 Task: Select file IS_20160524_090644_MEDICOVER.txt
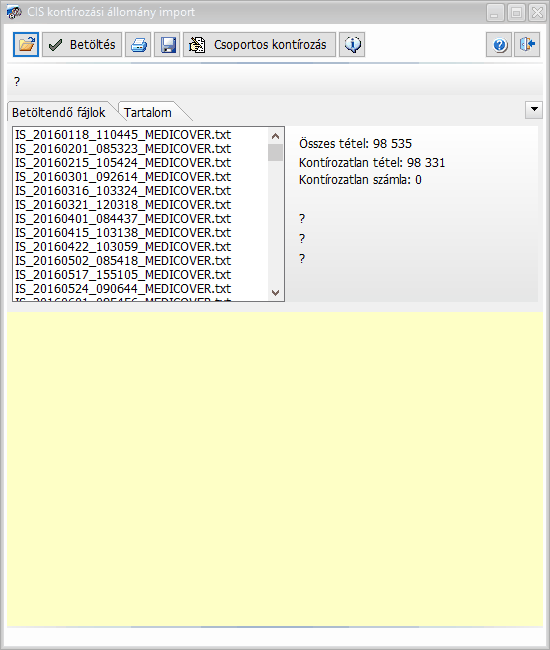tap(123, 289)
